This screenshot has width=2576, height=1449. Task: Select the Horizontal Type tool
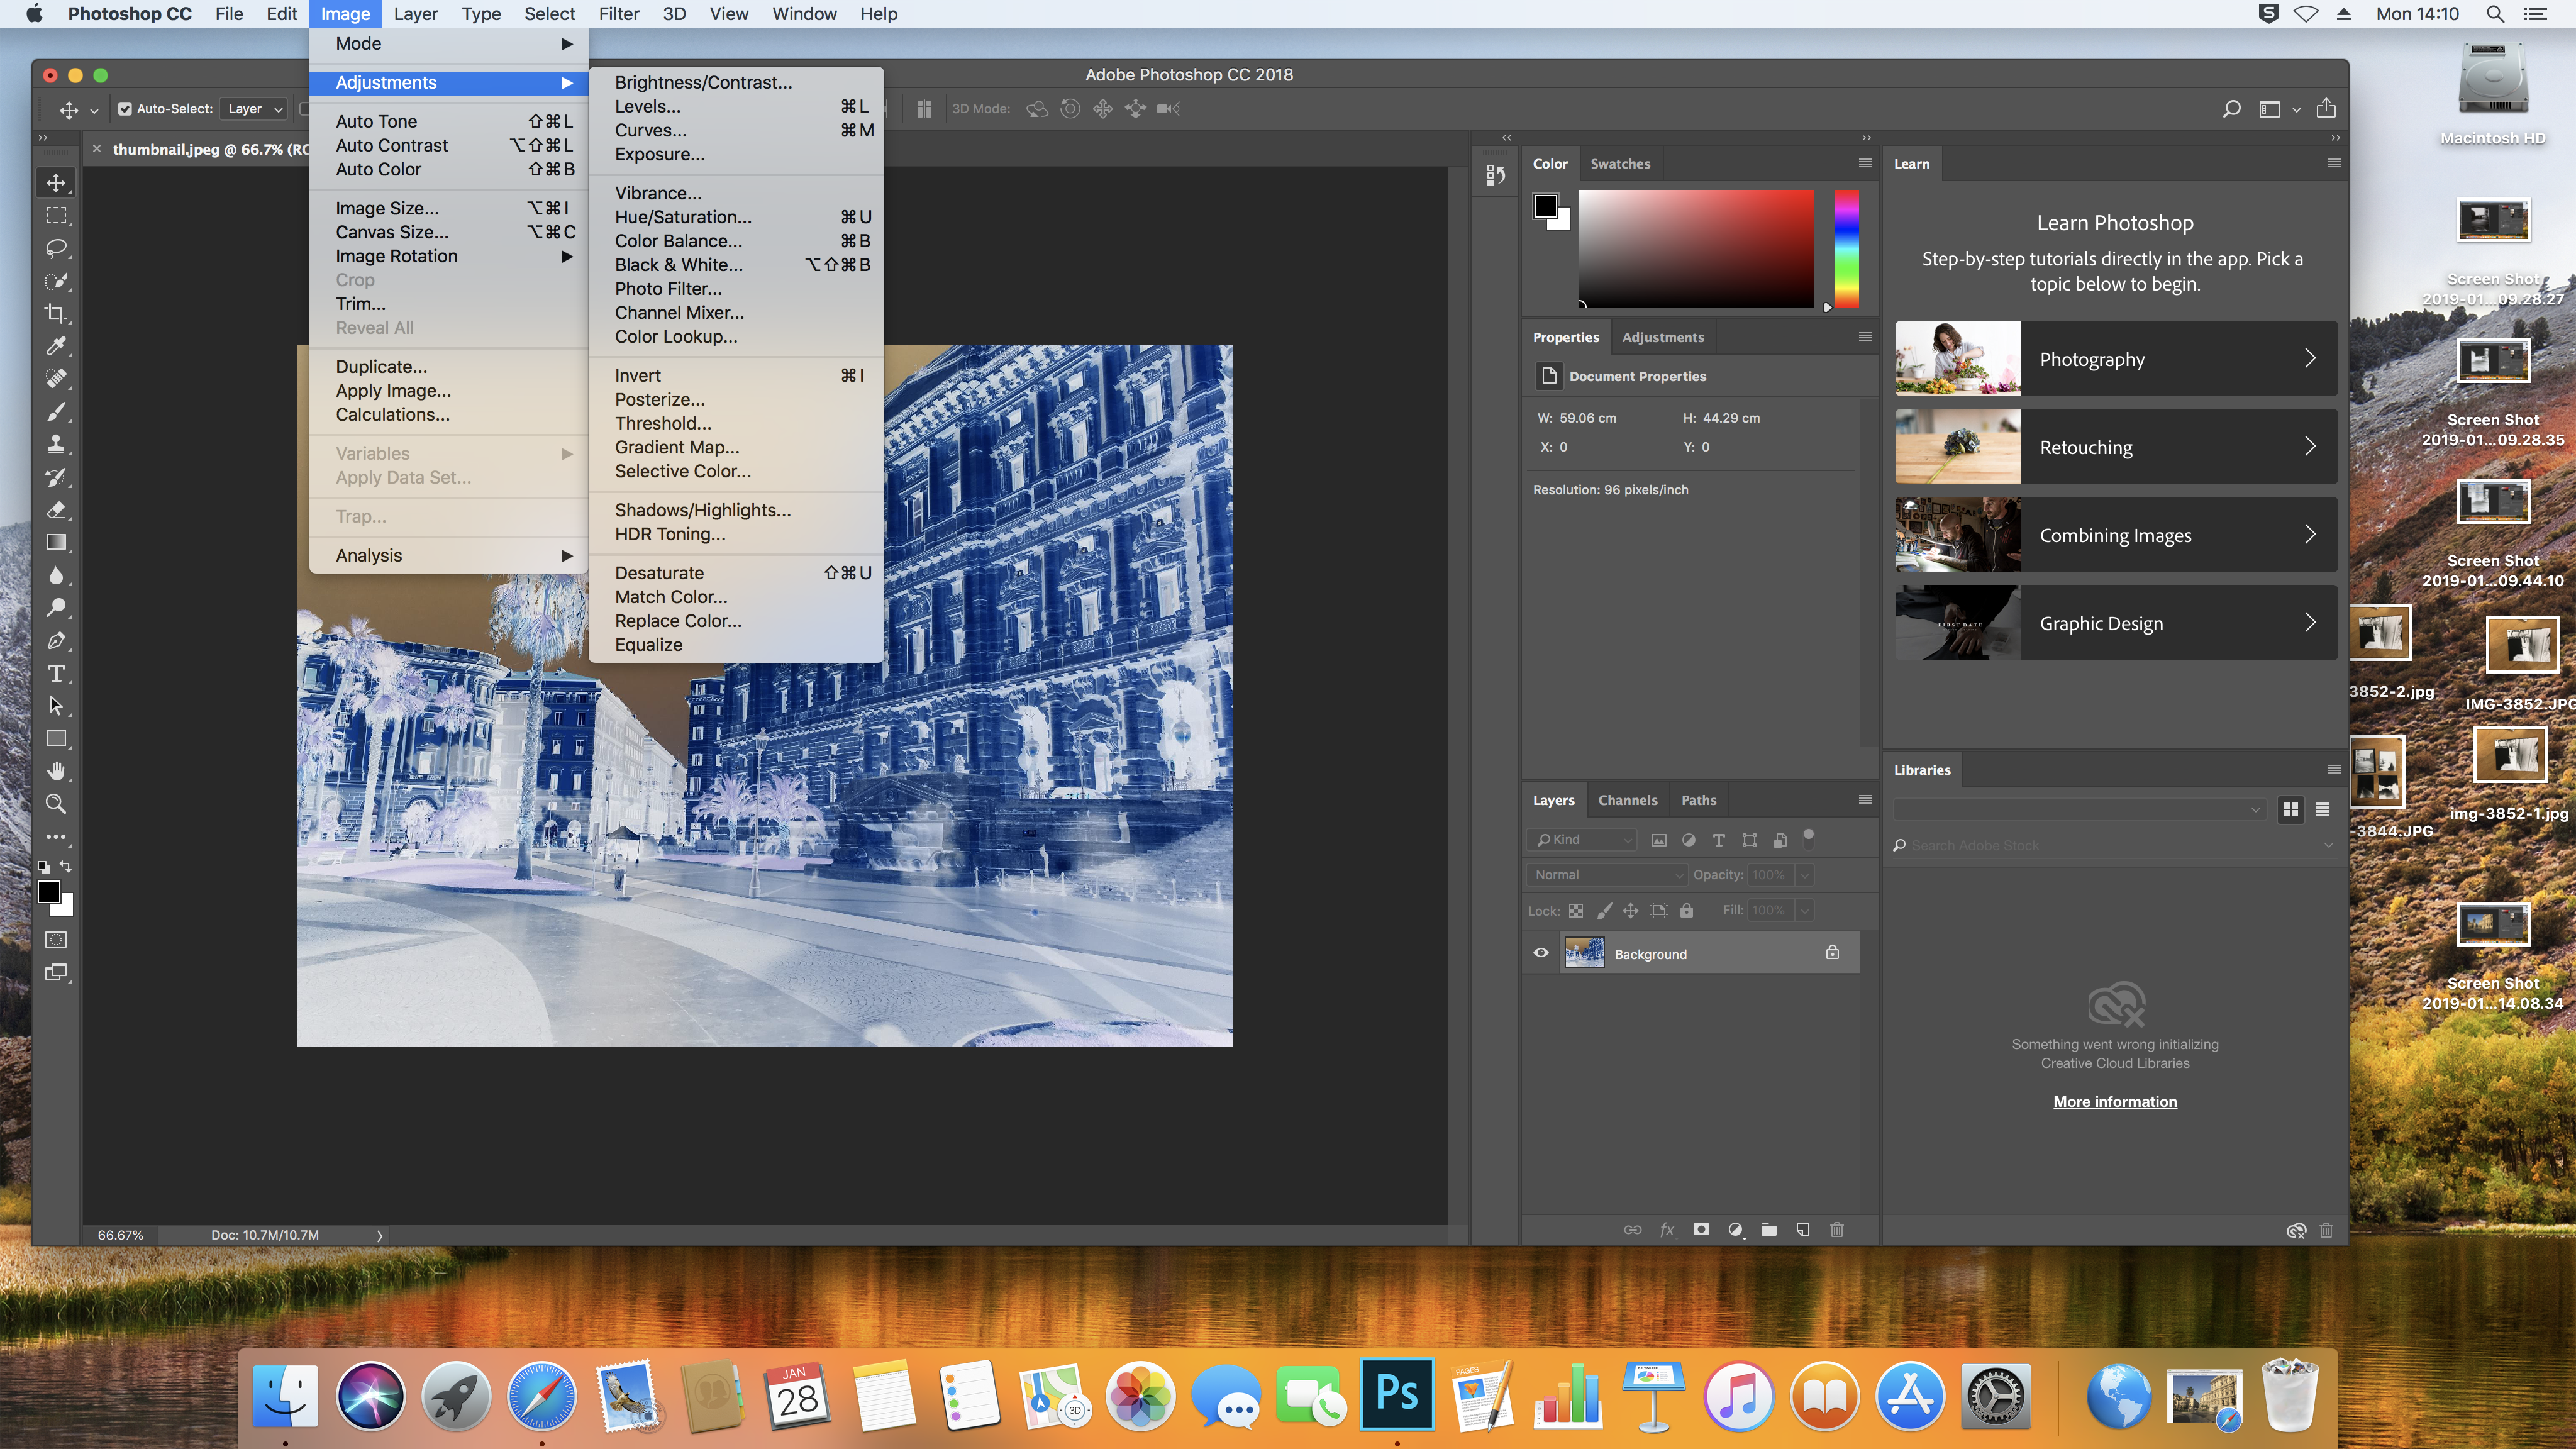point(56,673)
